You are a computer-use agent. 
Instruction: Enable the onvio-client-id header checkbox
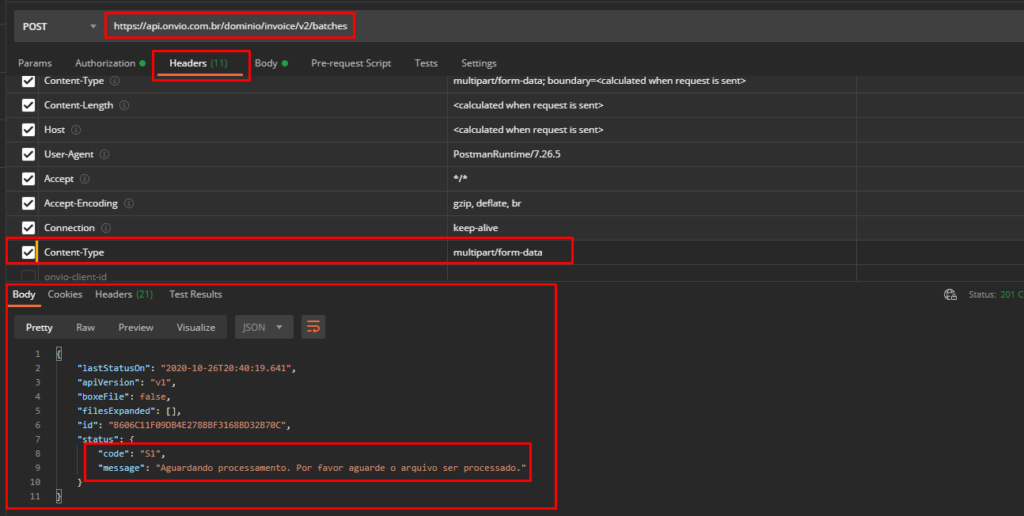pos(28,276)
